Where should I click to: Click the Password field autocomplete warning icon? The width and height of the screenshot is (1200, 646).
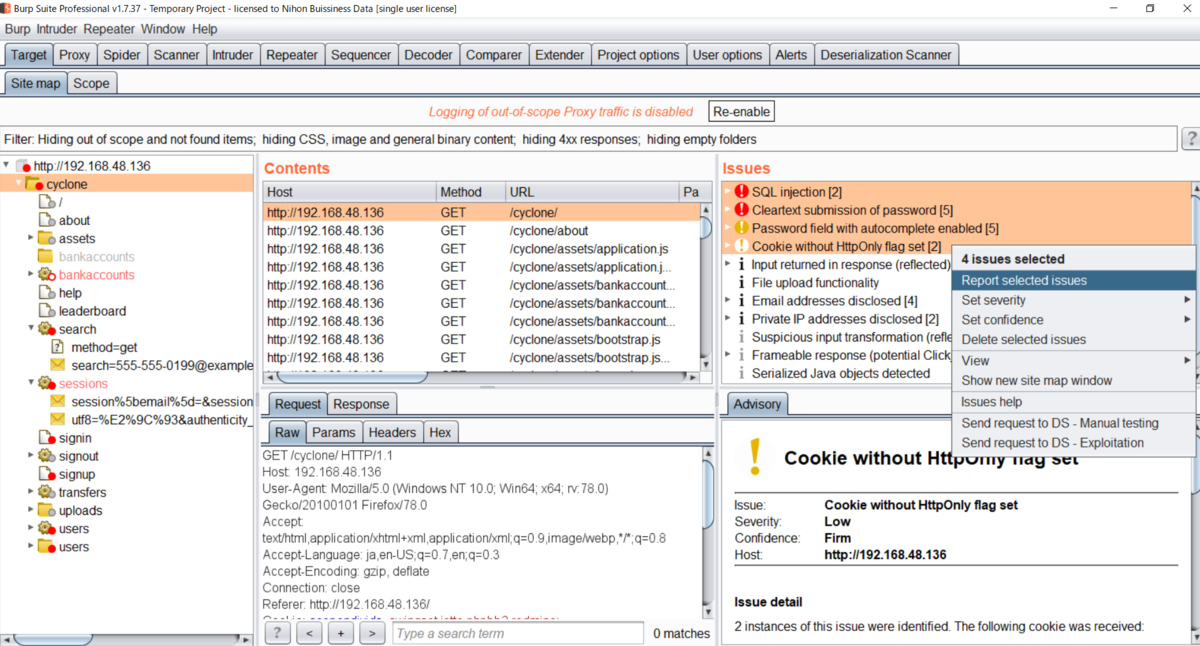(741, 228)
